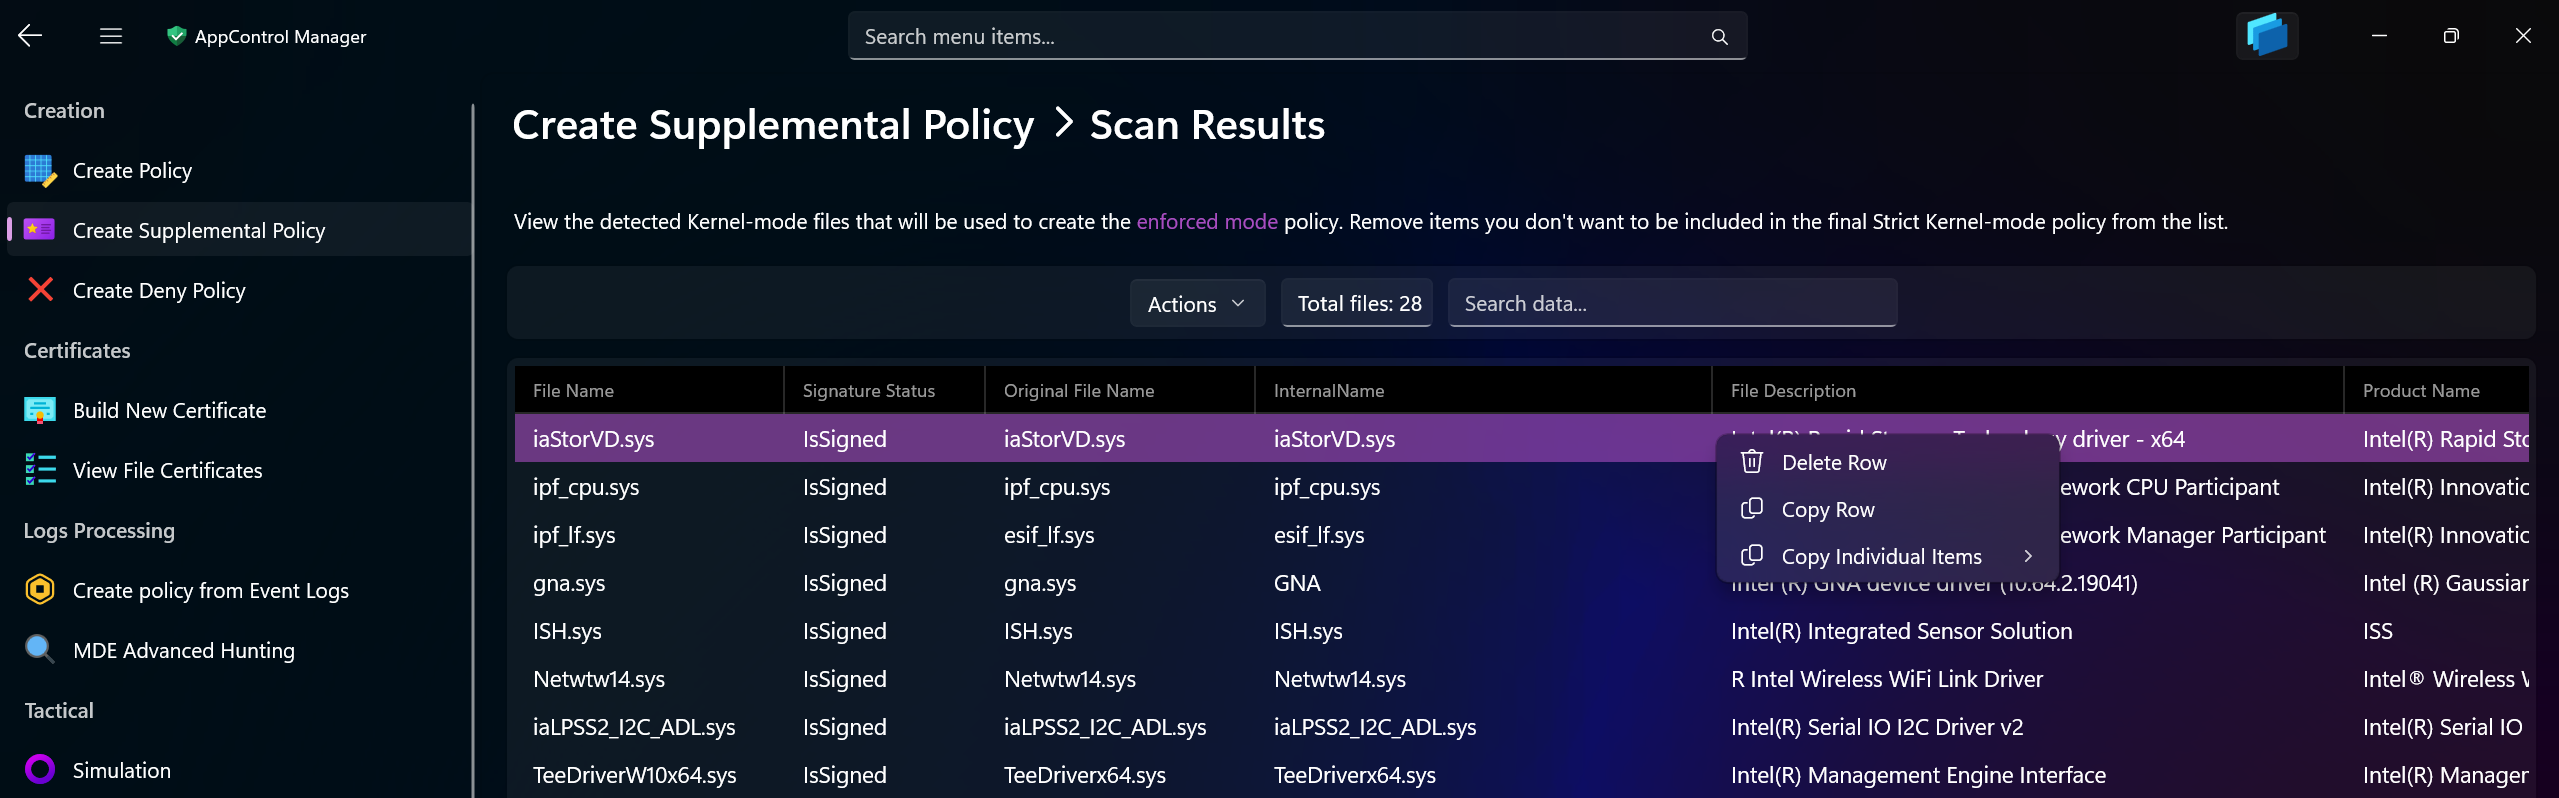Viewport: 2559px width, 798px height.
Task: Select the Netwtw14.sys file name cell
Action: point(599,679)
